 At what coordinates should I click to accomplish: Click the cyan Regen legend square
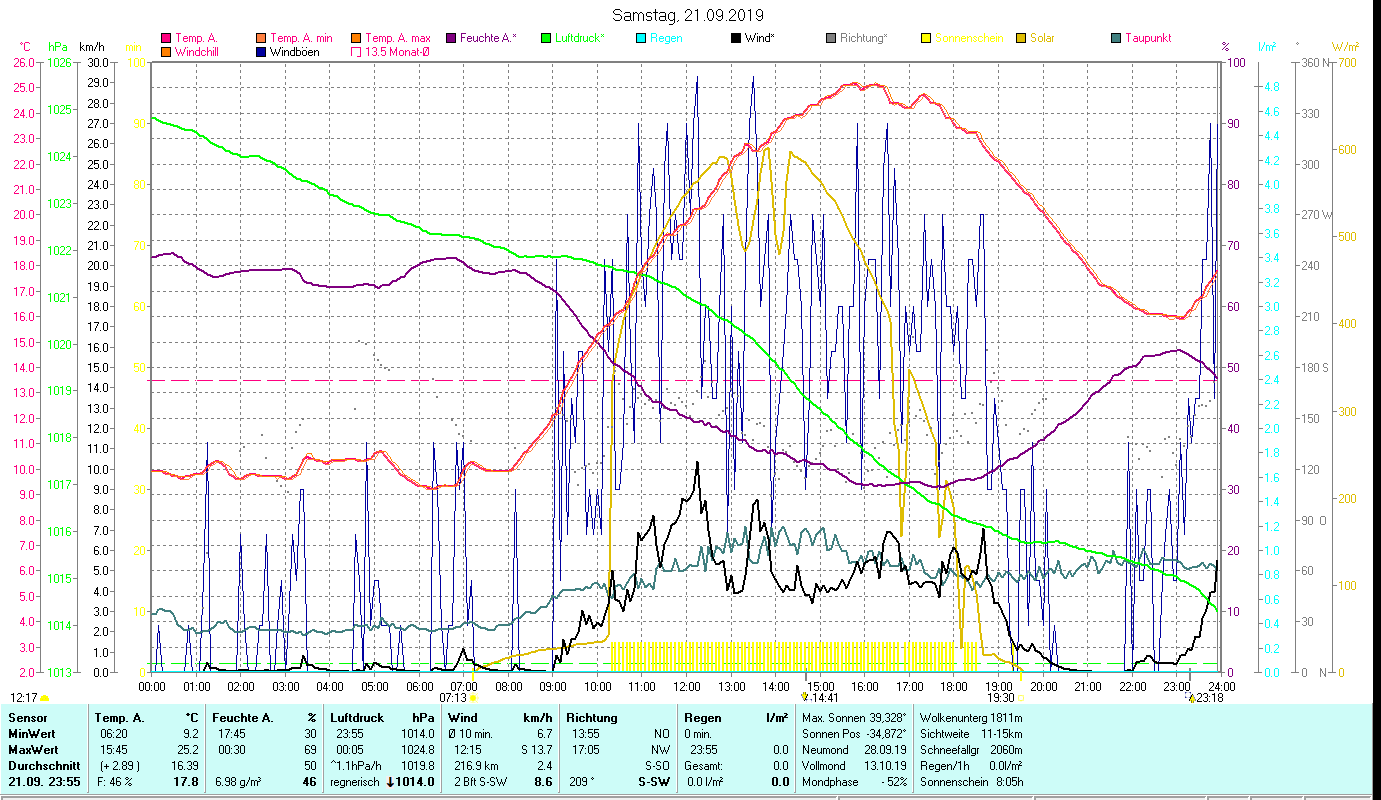[641, 39]
